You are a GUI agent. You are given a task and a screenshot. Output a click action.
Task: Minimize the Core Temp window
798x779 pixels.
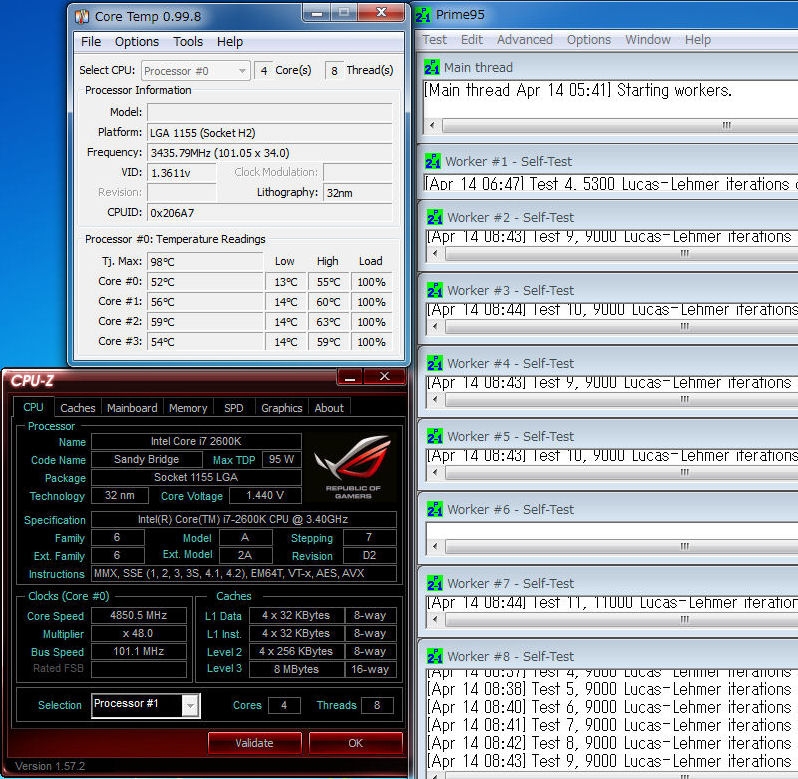[317, 13]
